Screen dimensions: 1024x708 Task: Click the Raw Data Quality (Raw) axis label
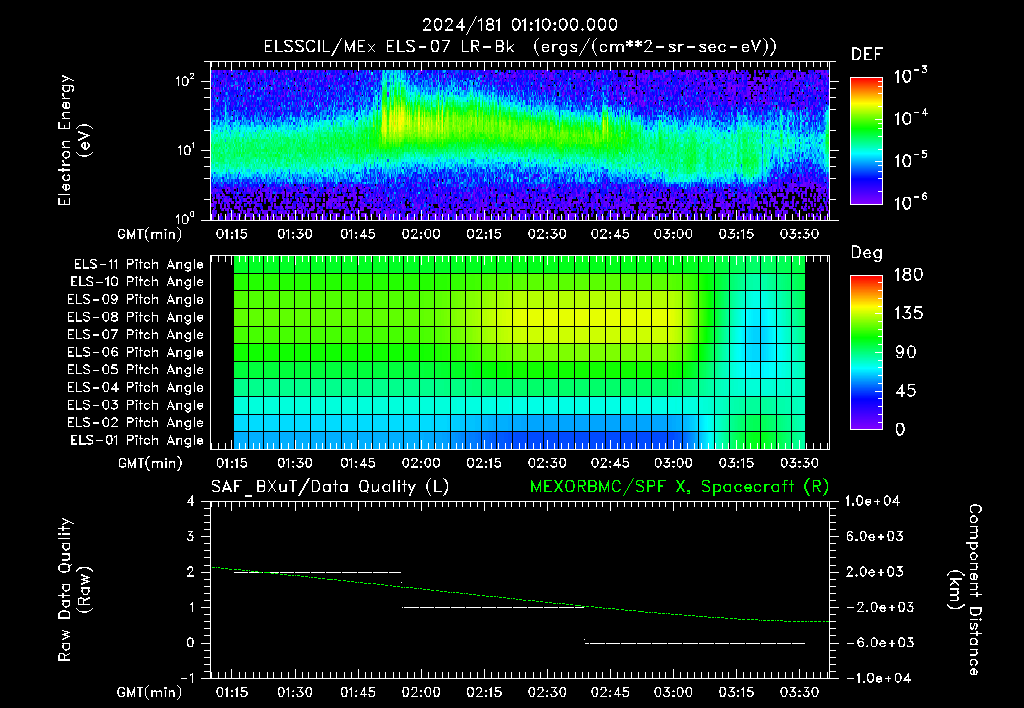coord(74,589)
